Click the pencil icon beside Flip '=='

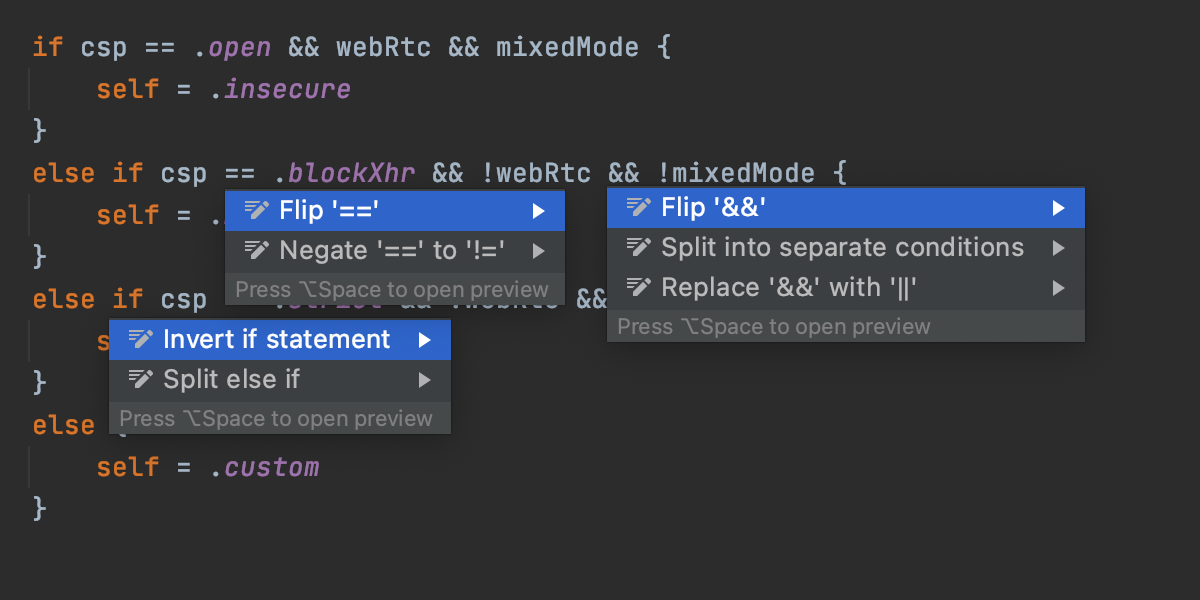click(257, 210)
